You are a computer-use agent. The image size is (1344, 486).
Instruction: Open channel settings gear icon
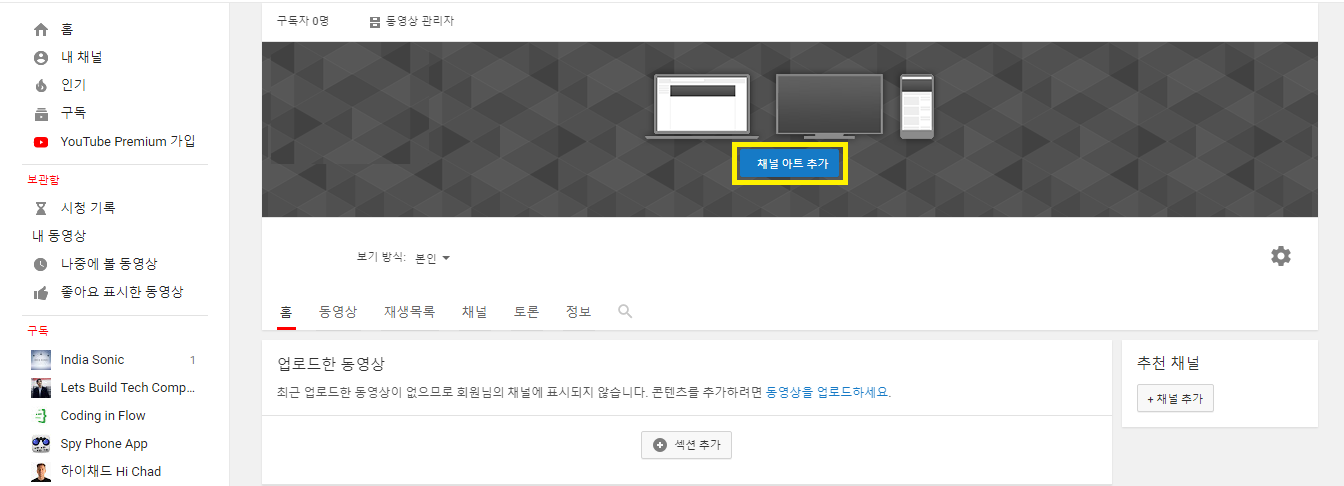pyautogui.click(x=1280, y=256)
